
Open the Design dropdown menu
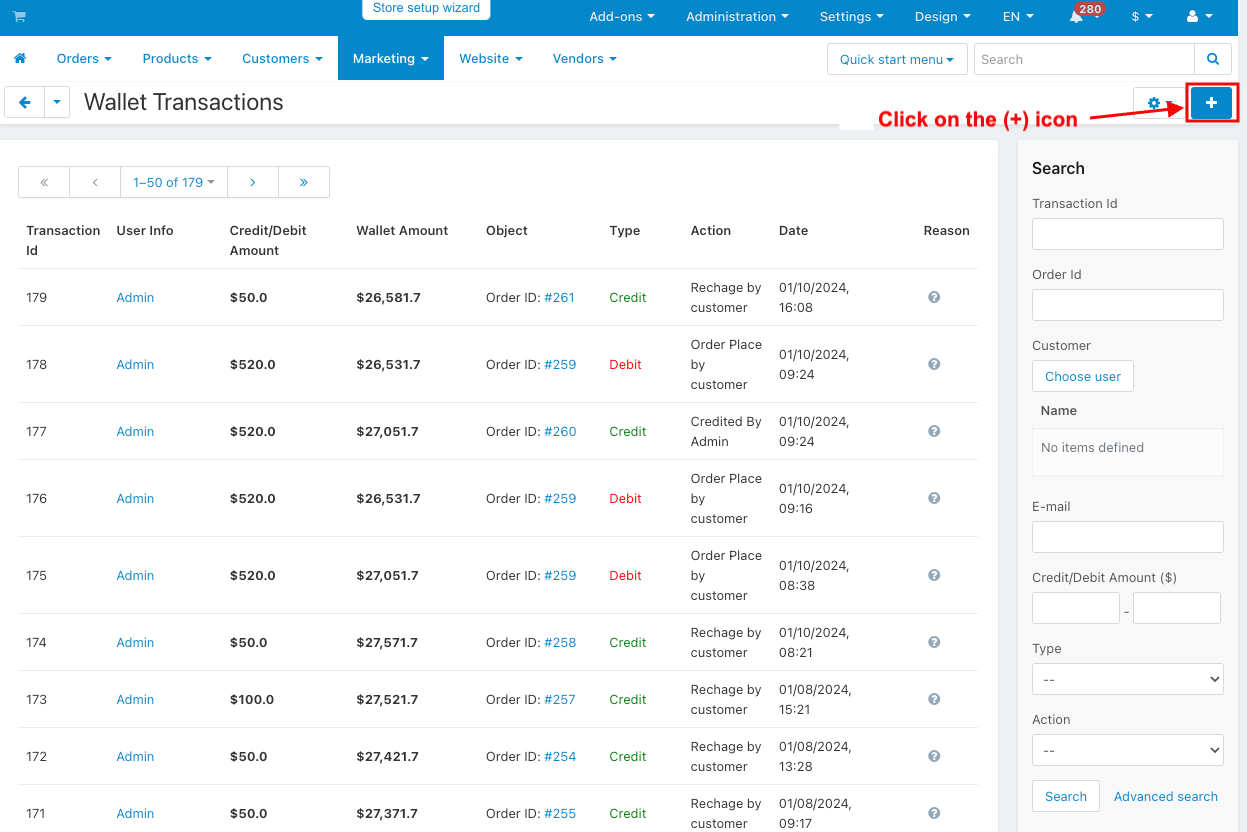[943, 17]
